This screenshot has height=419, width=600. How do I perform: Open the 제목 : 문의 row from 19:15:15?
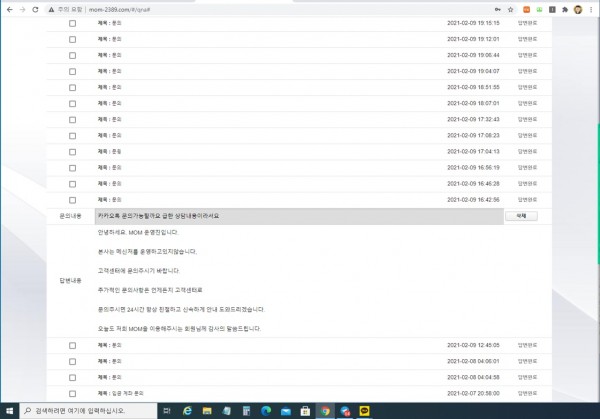[109, 23]
